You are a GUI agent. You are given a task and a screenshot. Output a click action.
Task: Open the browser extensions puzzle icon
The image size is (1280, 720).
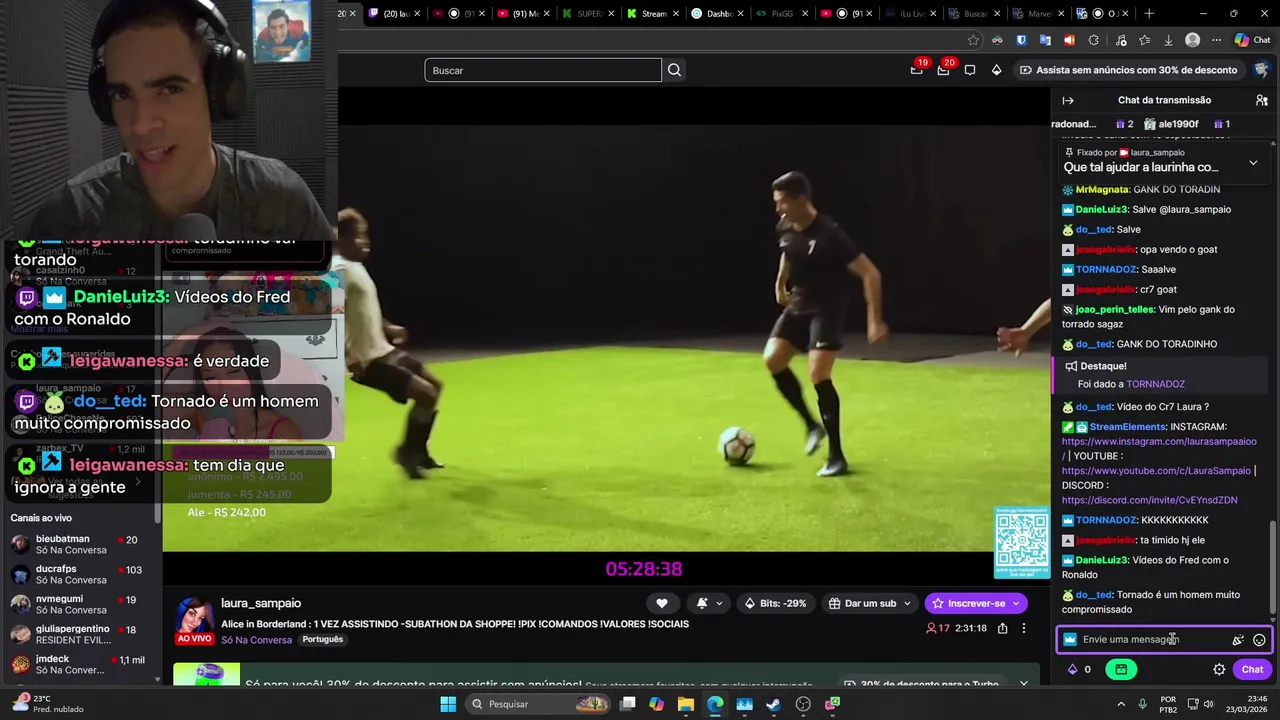(1093, 40)
